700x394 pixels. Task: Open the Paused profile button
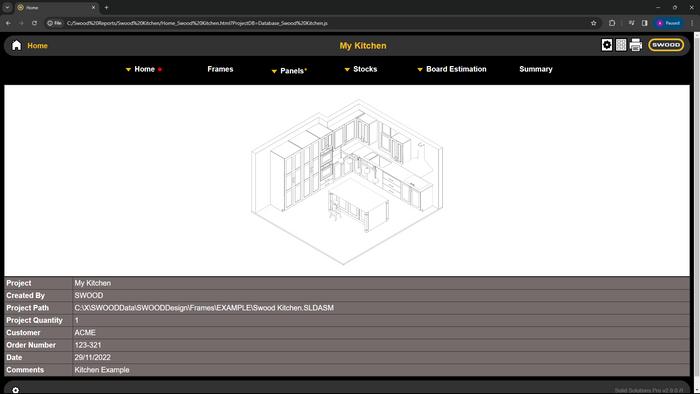click(668, 23)
